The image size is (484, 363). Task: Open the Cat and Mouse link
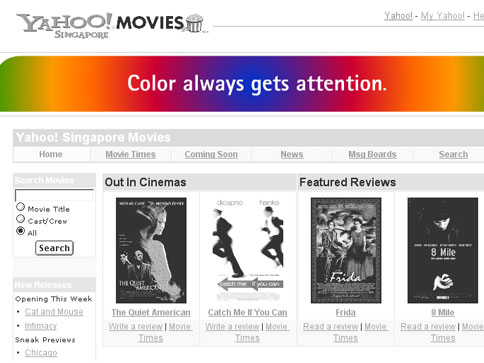pyautogui.click(x=54, y=312)
